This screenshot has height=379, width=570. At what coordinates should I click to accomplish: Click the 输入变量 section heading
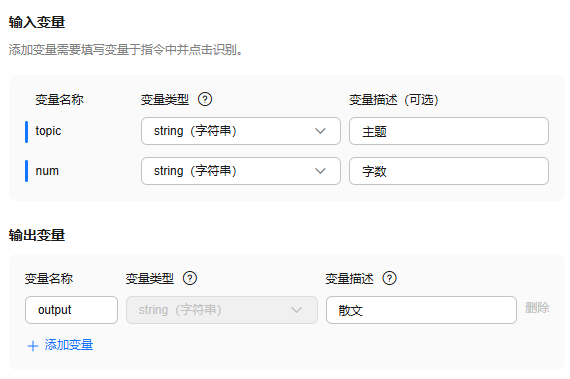point(37,22)
